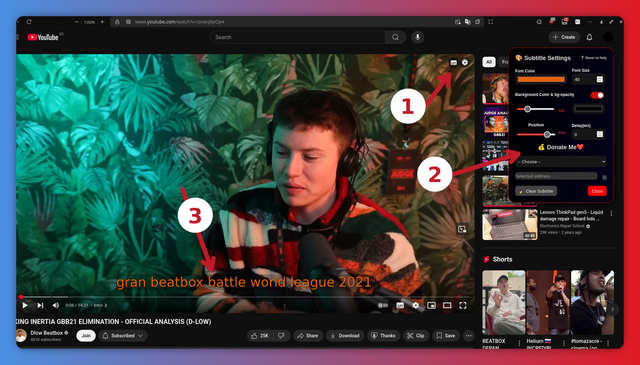The image size is (640, 365).
Task: Reload the page in browser
Action: (29, 22)
